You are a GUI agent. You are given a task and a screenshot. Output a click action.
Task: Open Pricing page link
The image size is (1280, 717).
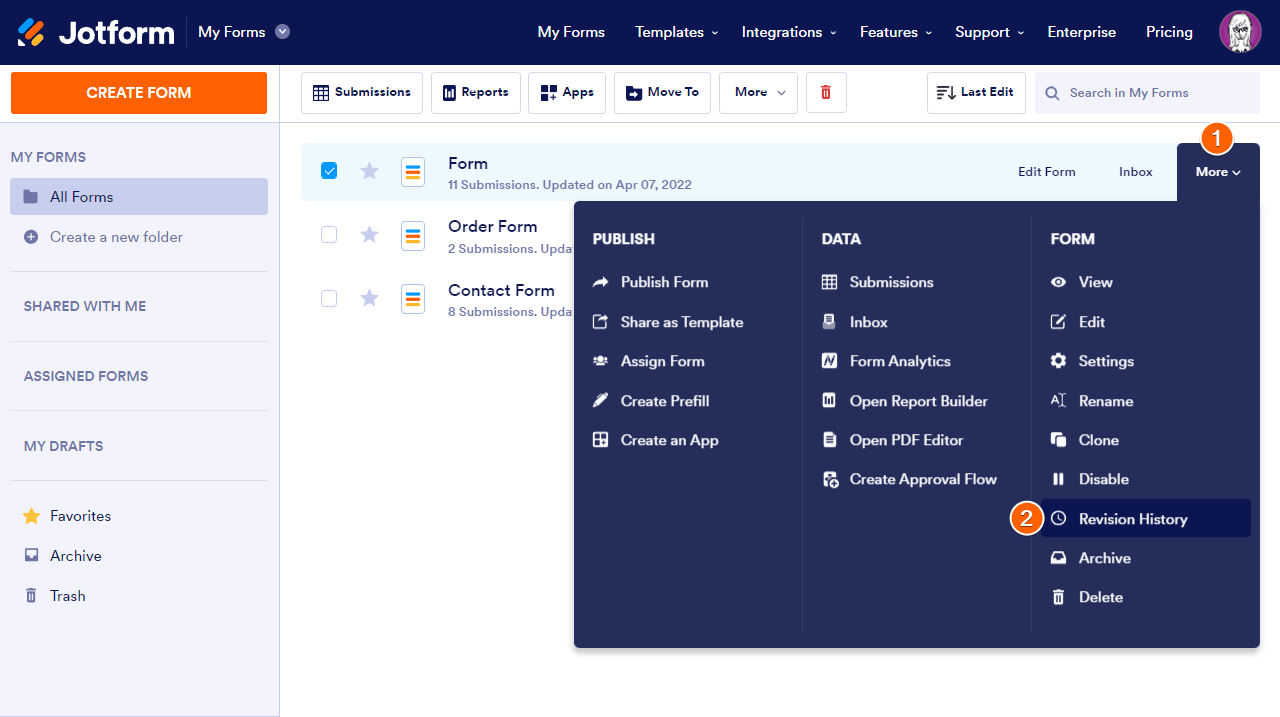pyautogui.click(x=1169, y=32)
